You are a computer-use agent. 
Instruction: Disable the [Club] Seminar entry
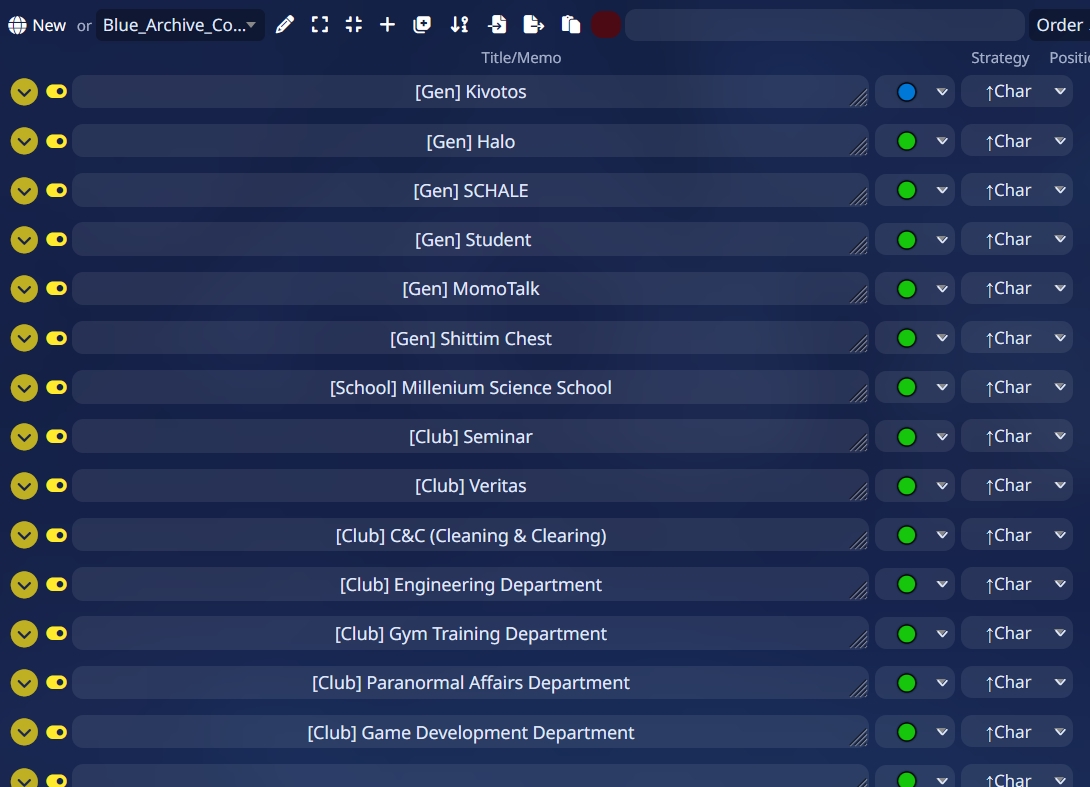pos(56,437)
